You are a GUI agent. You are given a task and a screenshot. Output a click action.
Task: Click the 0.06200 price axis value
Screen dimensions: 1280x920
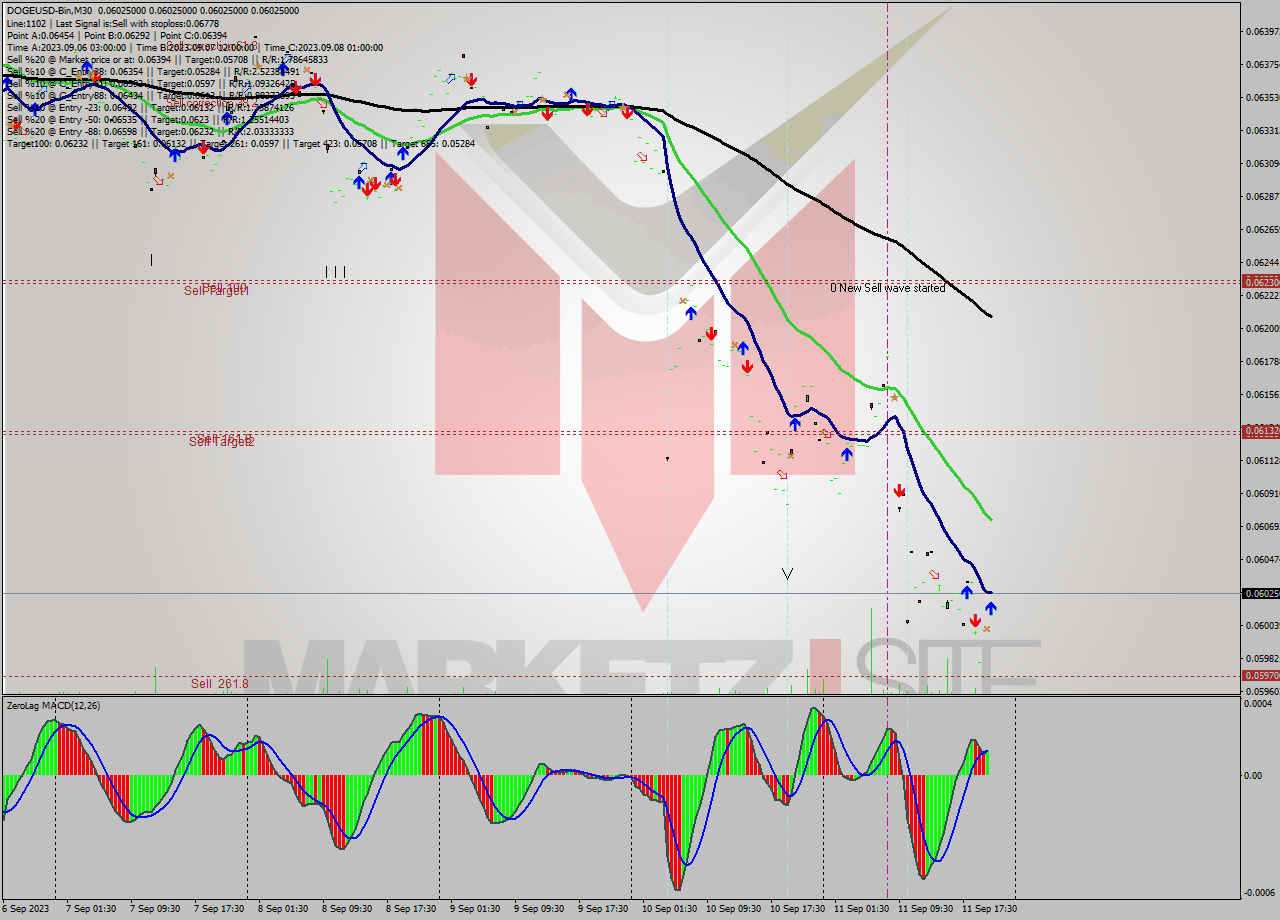pos(1262,328)
